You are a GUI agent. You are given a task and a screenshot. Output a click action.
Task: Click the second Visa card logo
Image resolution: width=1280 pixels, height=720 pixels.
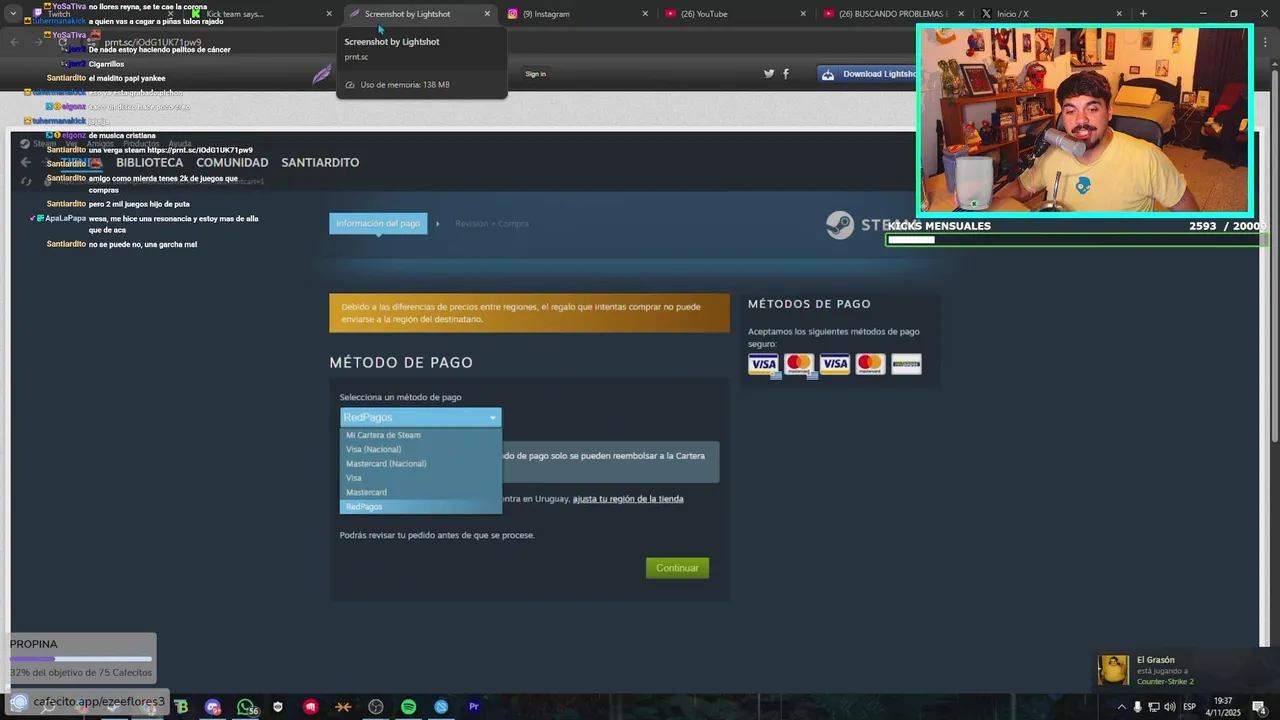pyautogui.click(x=835, y=364)
